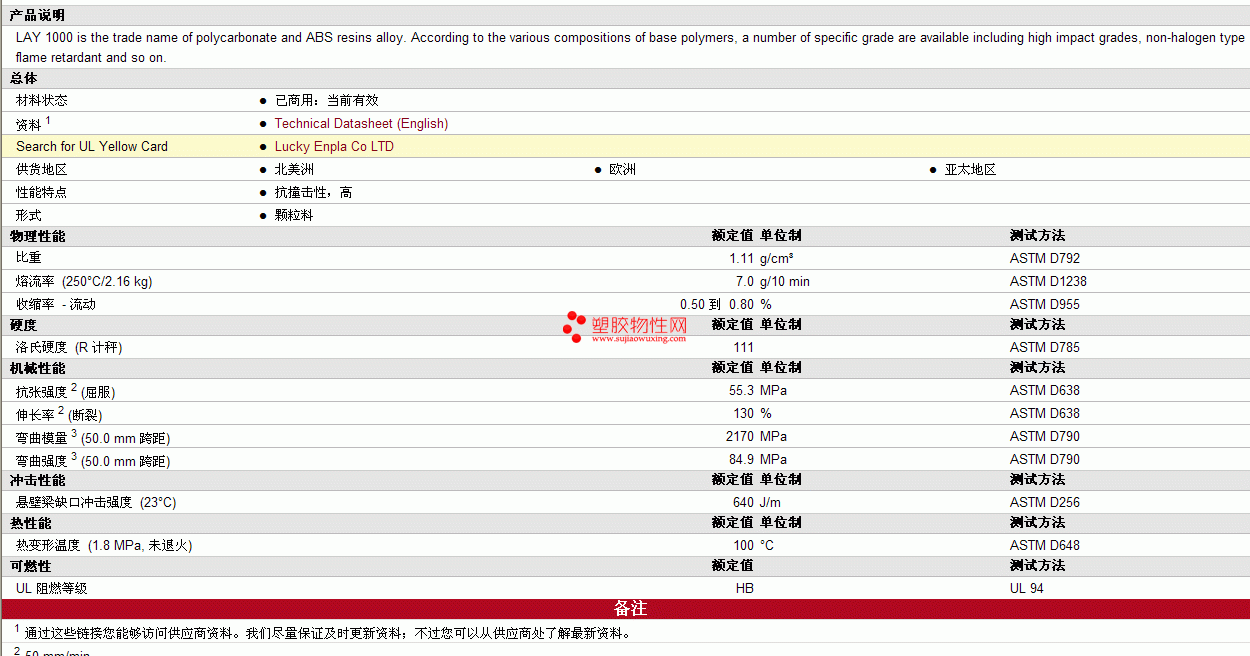The image size is (1250, 656).
Task: Select the 洛氏硬度 (R 计秤) label
Action: (69, 348)
